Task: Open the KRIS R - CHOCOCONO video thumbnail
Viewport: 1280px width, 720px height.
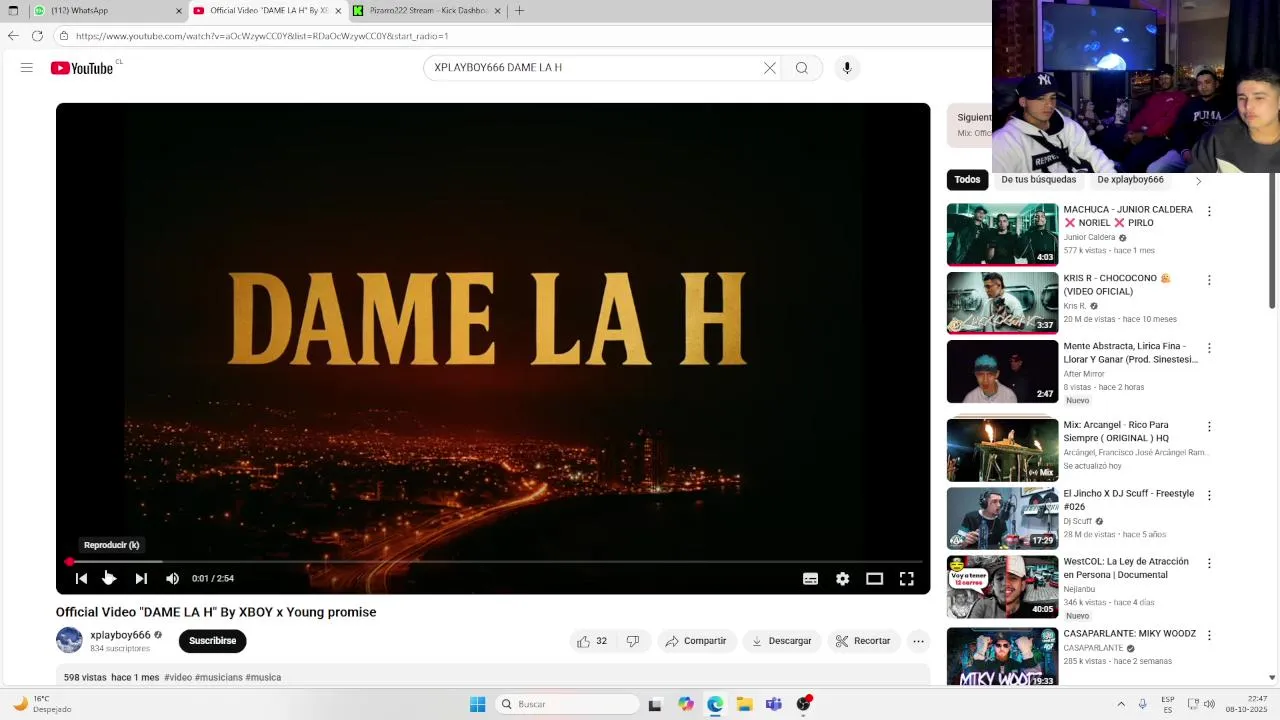Action: tap(1002, 303)
